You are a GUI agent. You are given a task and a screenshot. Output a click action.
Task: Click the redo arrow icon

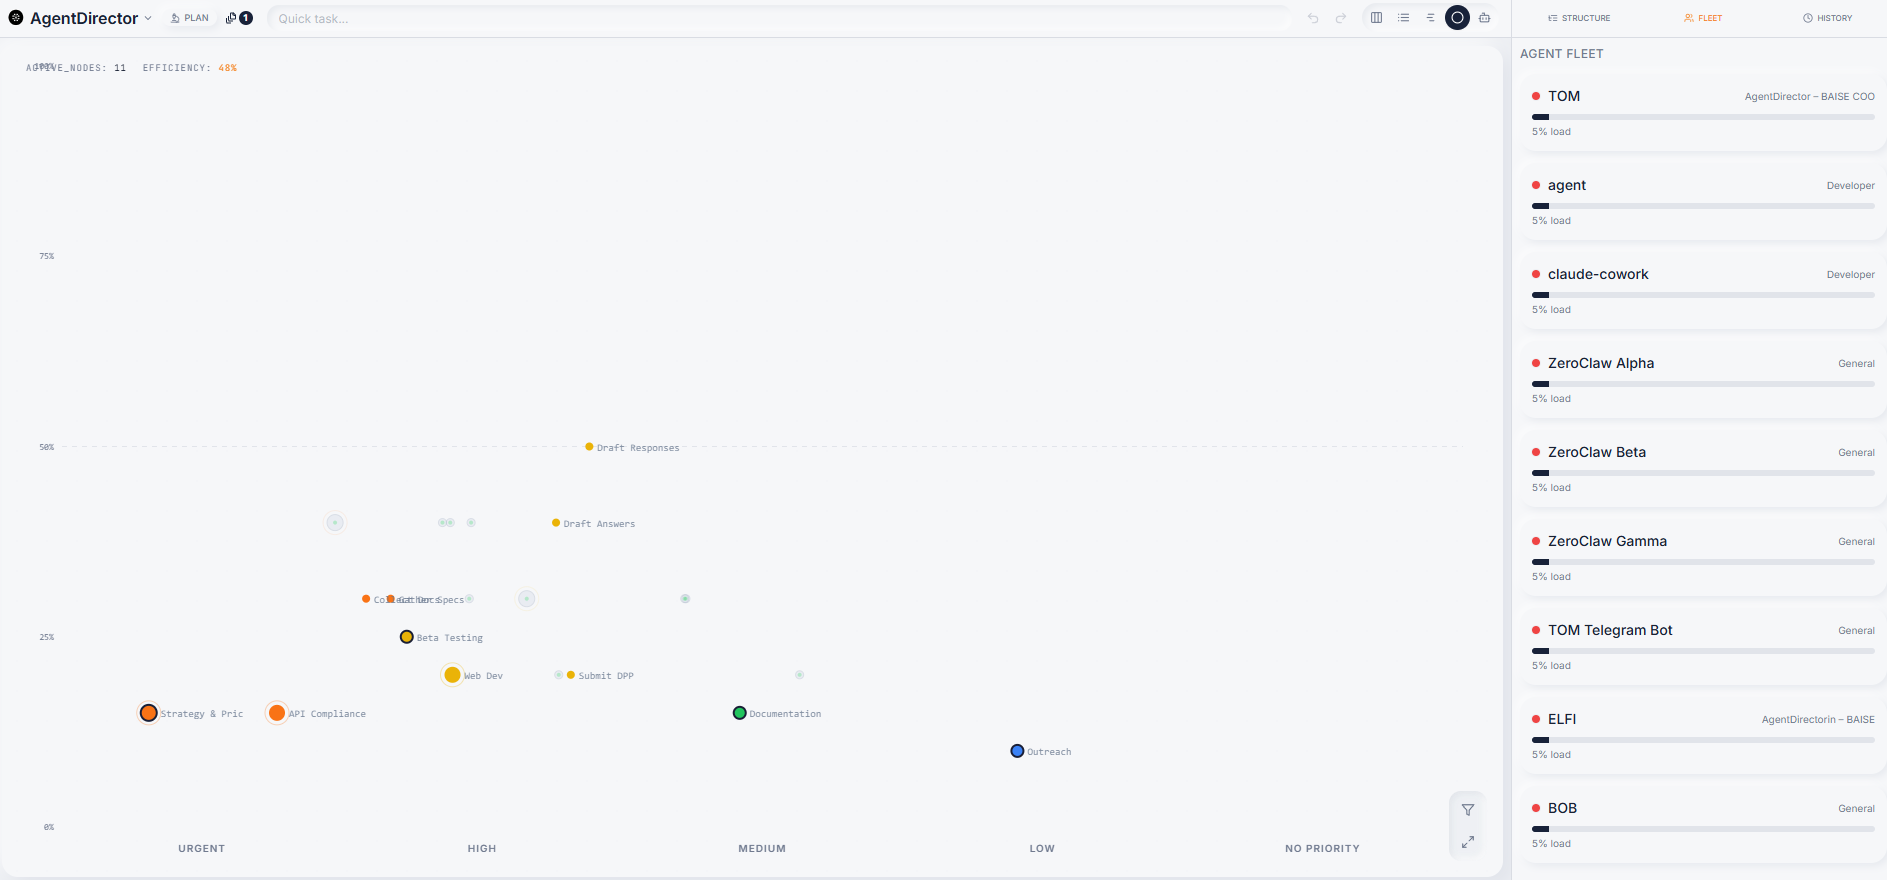pos(1341,18)
